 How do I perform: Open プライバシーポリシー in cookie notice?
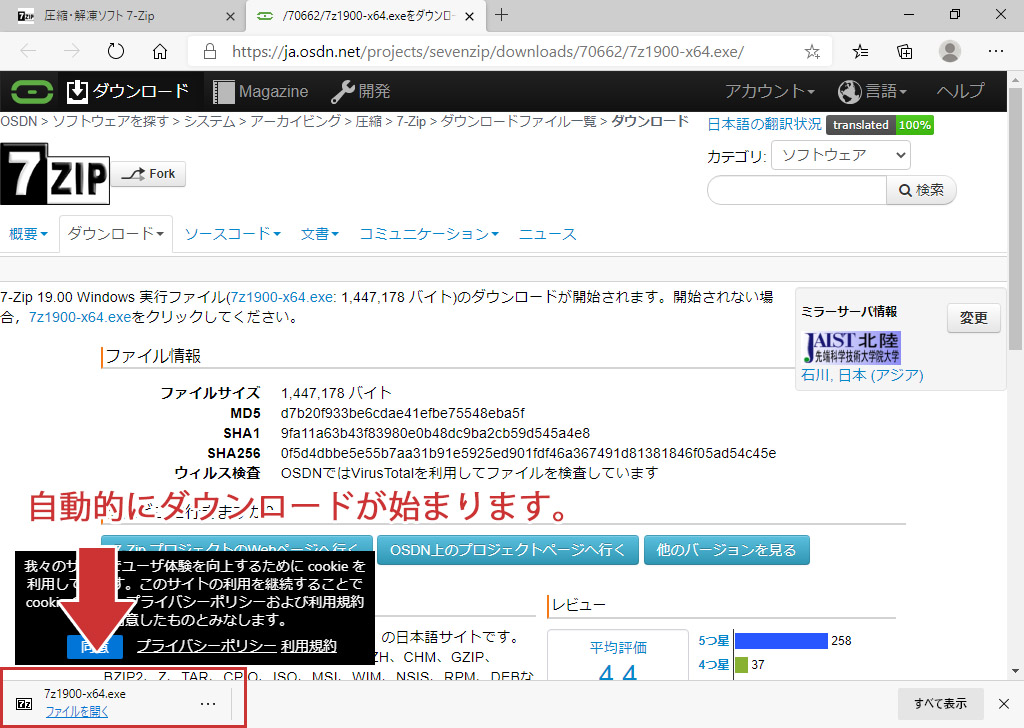click(x=206, y=646)
